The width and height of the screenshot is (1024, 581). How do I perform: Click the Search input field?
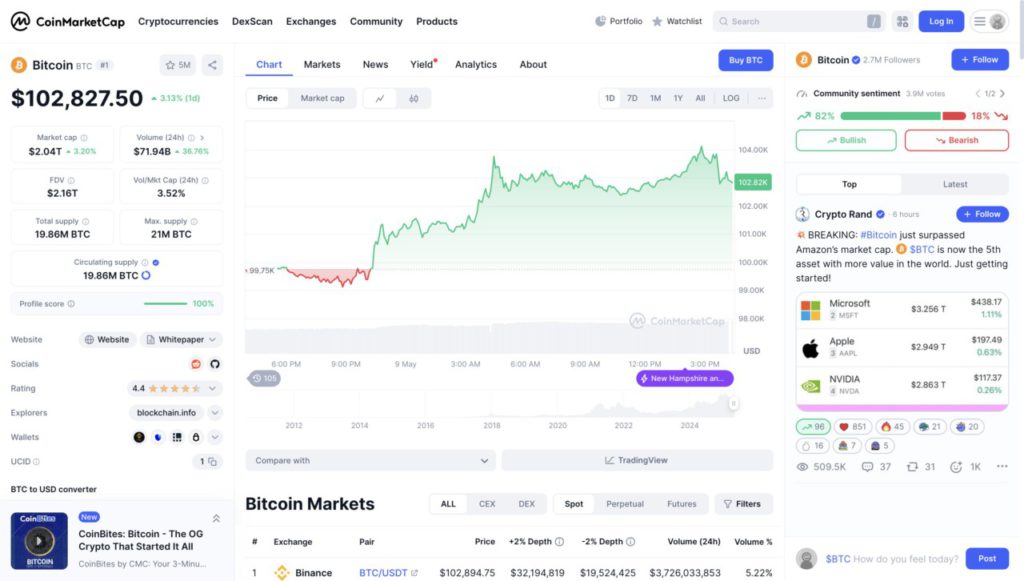tap(795, 21)
